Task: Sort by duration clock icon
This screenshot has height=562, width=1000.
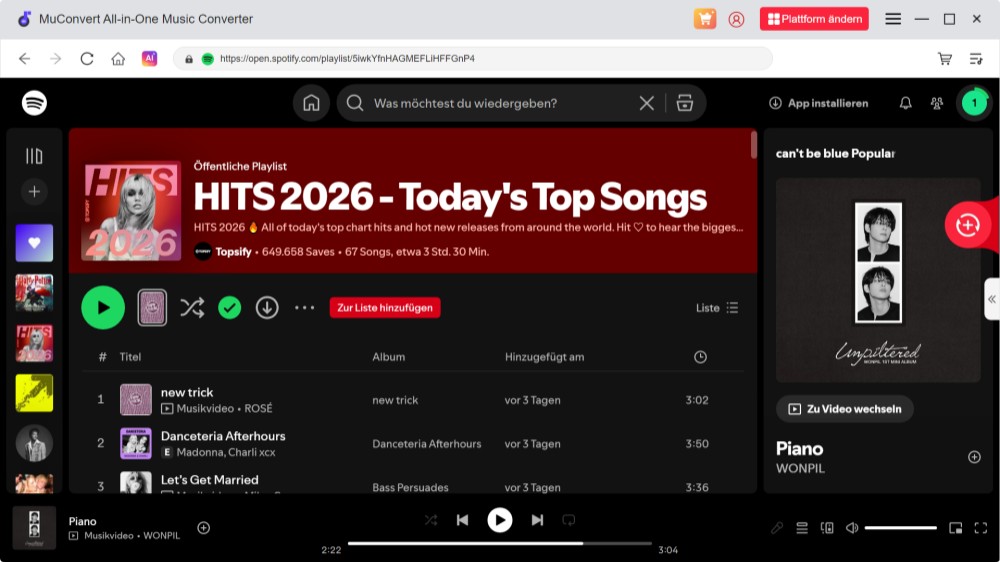Action: (x=700, y=357)
